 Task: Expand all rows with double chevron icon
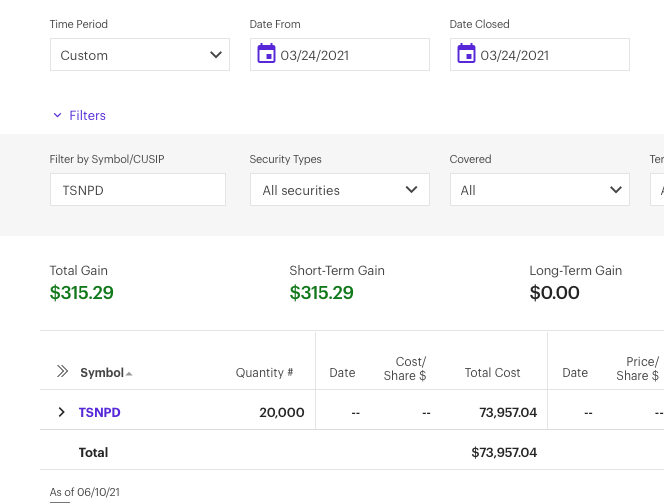coord(62,372)
